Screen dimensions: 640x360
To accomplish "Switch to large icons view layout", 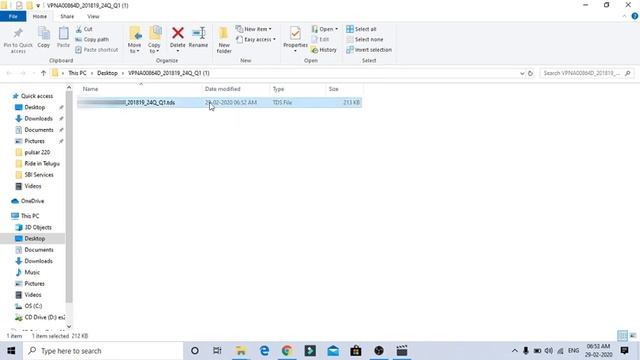I will click(x=633, y=336).
